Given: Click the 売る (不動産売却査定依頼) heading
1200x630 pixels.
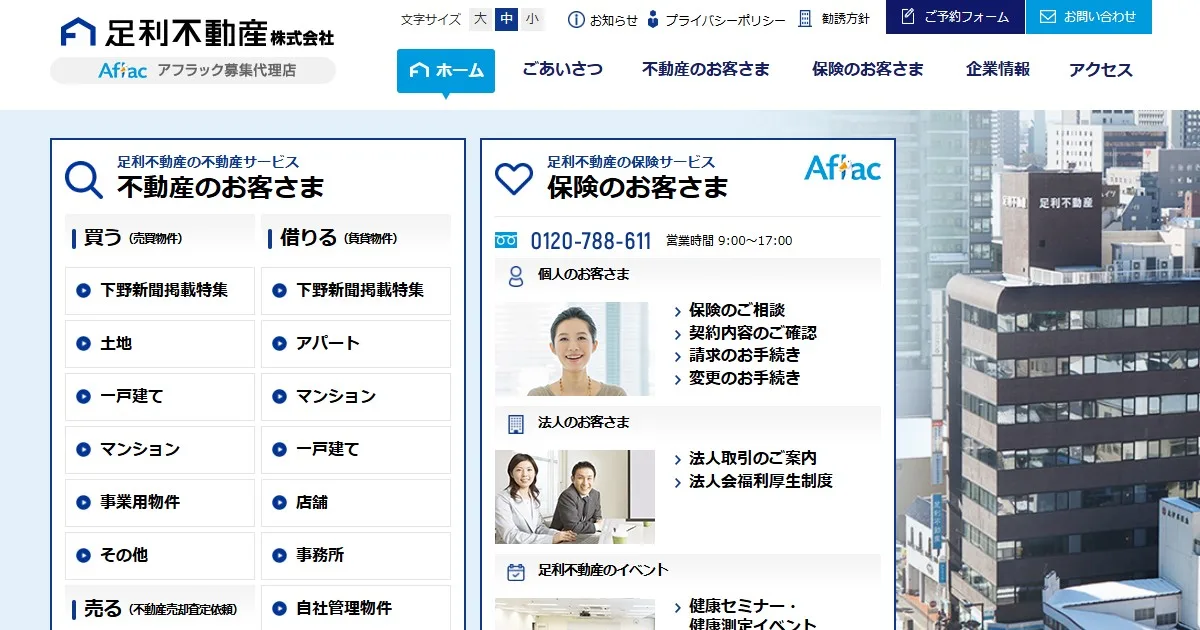Looking at the screenshot, I should [x=160, y=608].
